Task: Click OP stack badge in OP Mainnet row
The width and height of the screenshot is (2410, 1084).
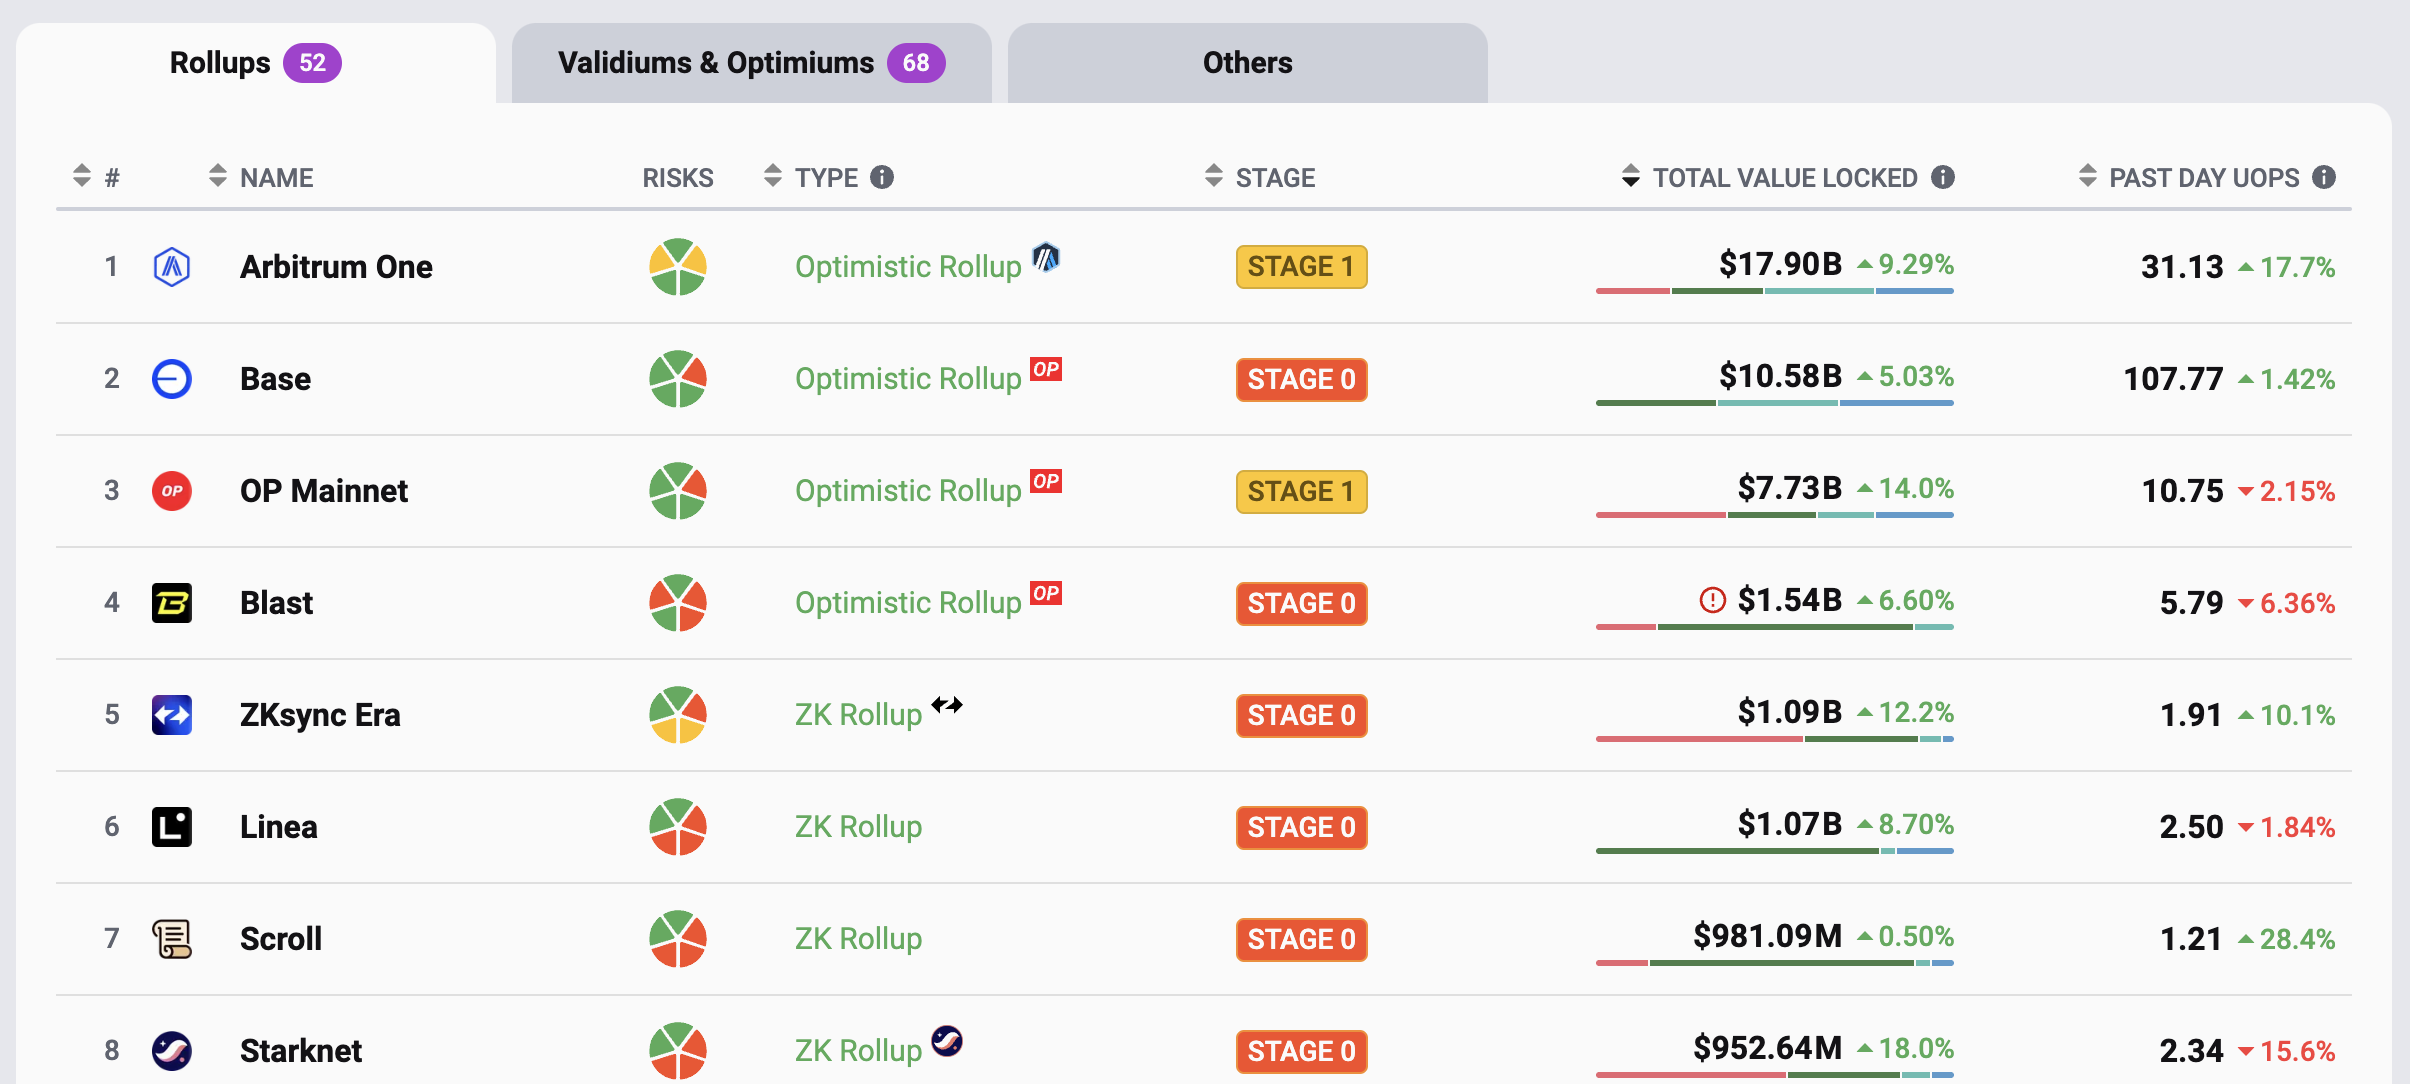Action: [1046, 481]
